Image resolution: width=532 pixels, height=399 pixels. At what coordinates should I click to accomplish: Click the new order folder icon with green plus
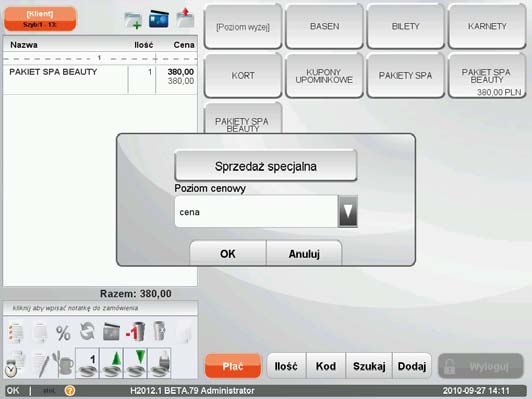[x=133, y=21]
